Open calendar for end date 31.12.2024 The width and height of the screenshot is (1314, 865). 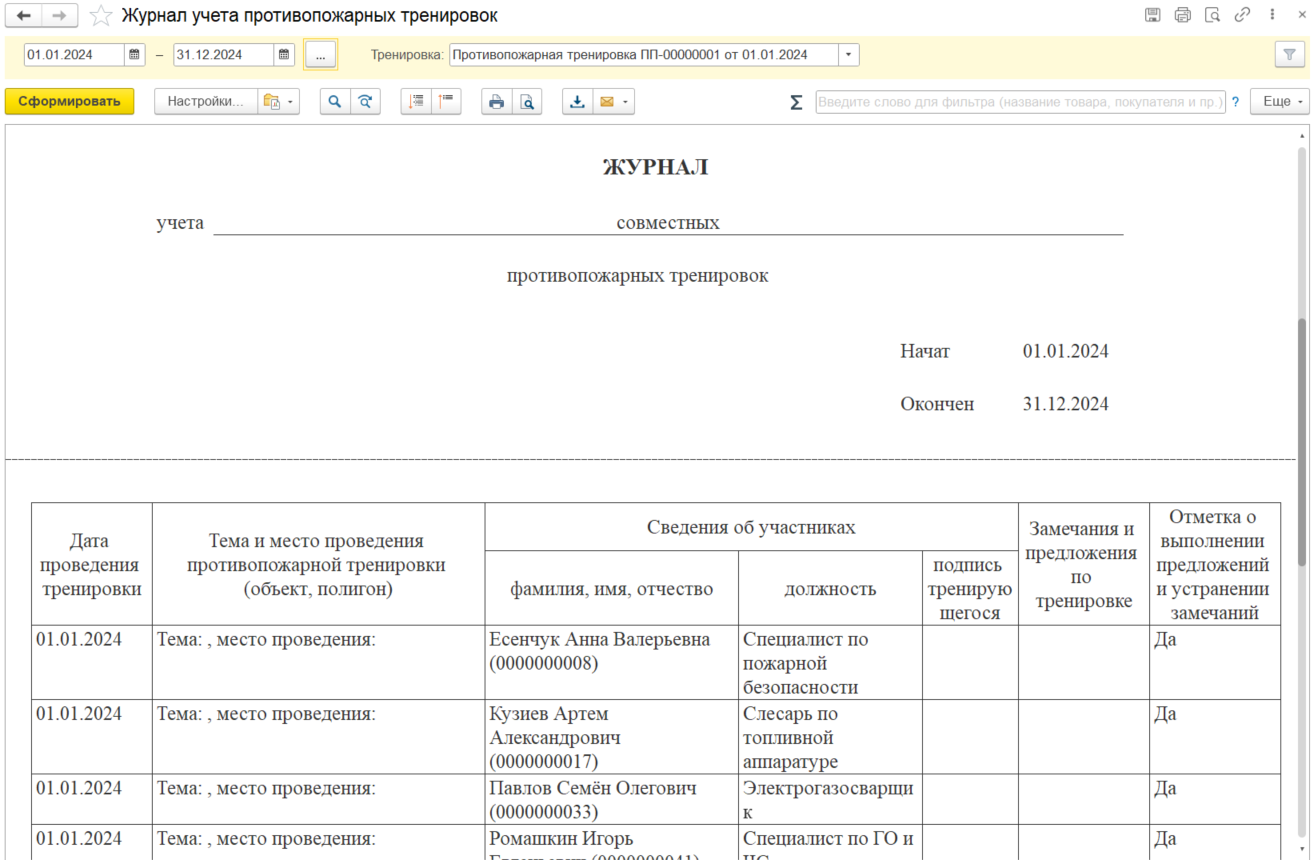284,55
